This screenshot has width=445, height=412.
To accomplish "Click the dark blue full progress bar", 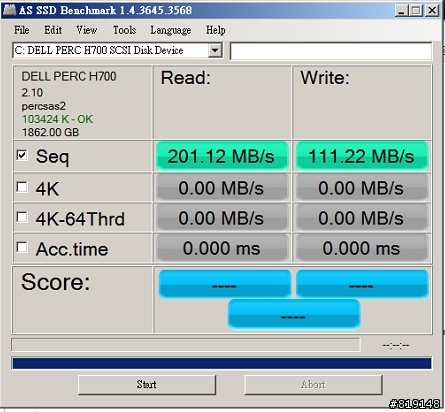I will [x=222, y=363].
